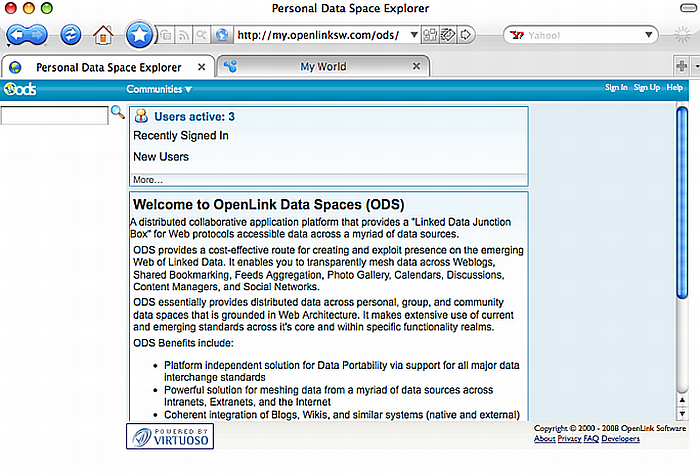The height and width of the screenshot is (476, 700).
Task: Switch to the My World tab
Action: point(323,67)
